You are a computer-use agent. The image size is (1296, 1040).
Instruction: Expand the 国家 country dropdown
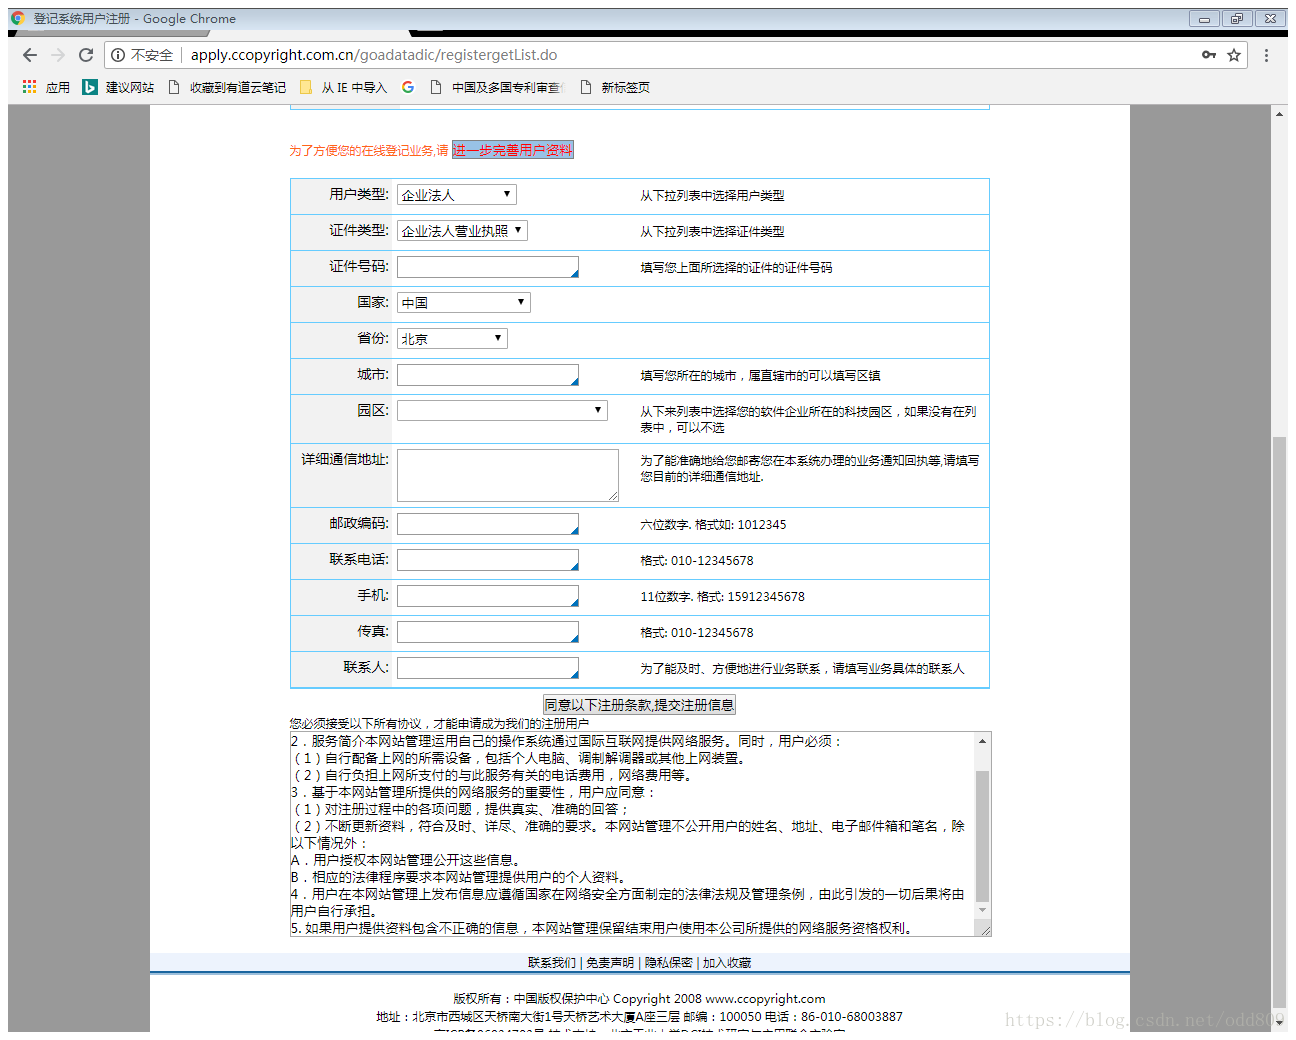coord(463,303)
